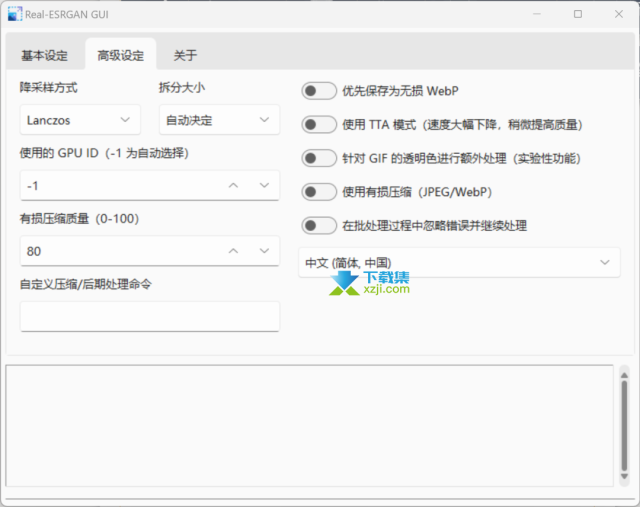Click the log scrollbar up arrow

(624, 375)
